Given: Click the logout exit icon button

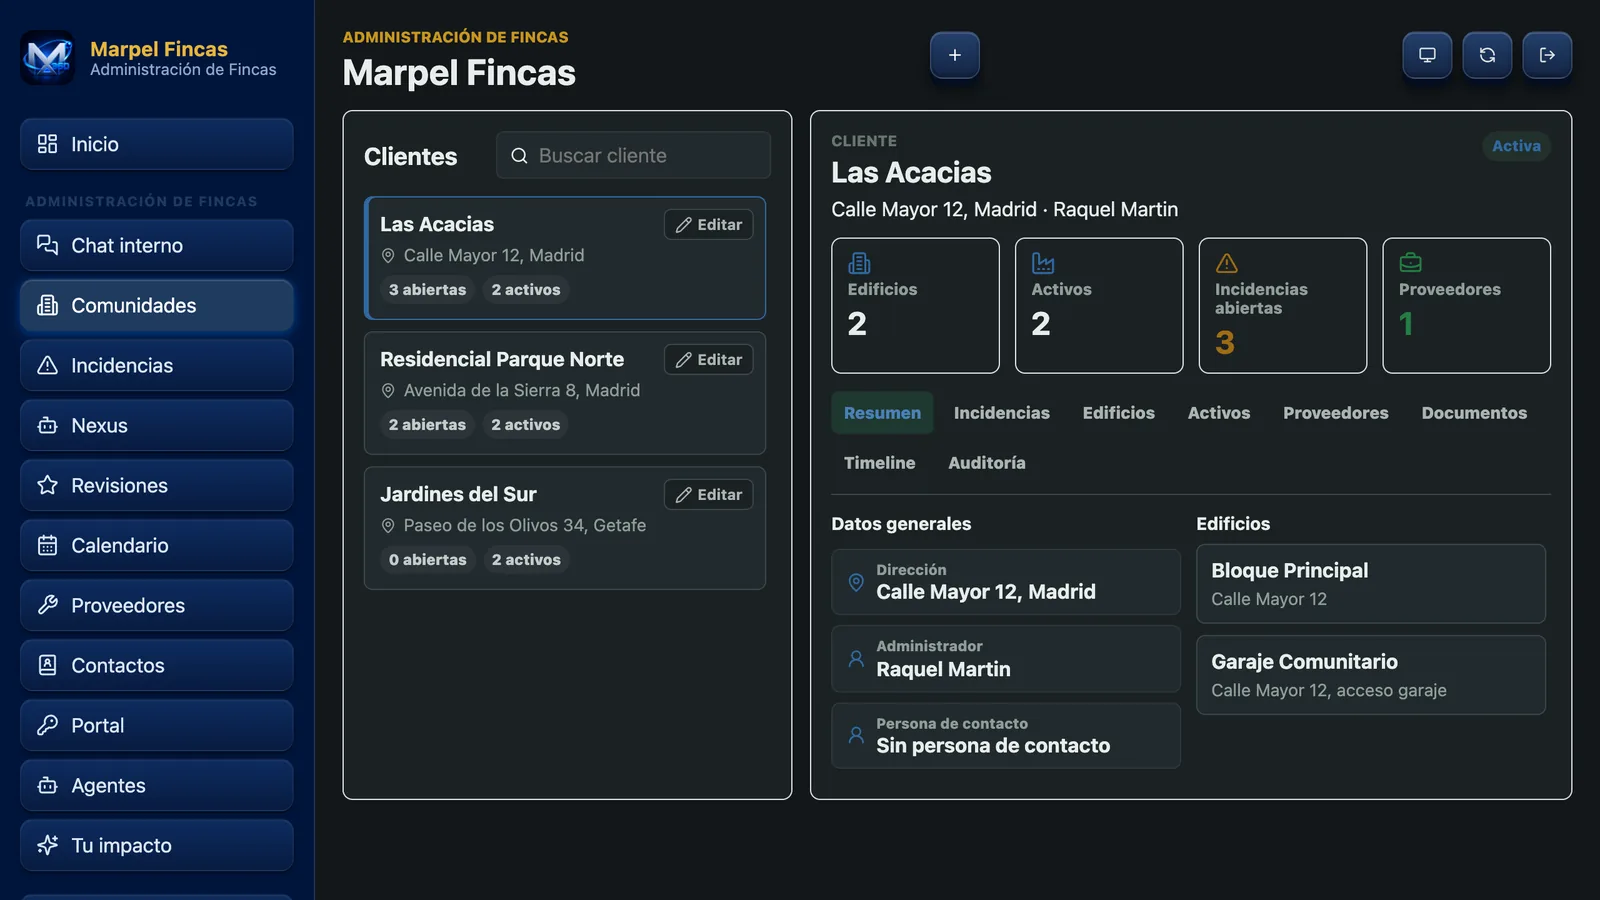Looking at the screenshot, I should pos(1547,55).
